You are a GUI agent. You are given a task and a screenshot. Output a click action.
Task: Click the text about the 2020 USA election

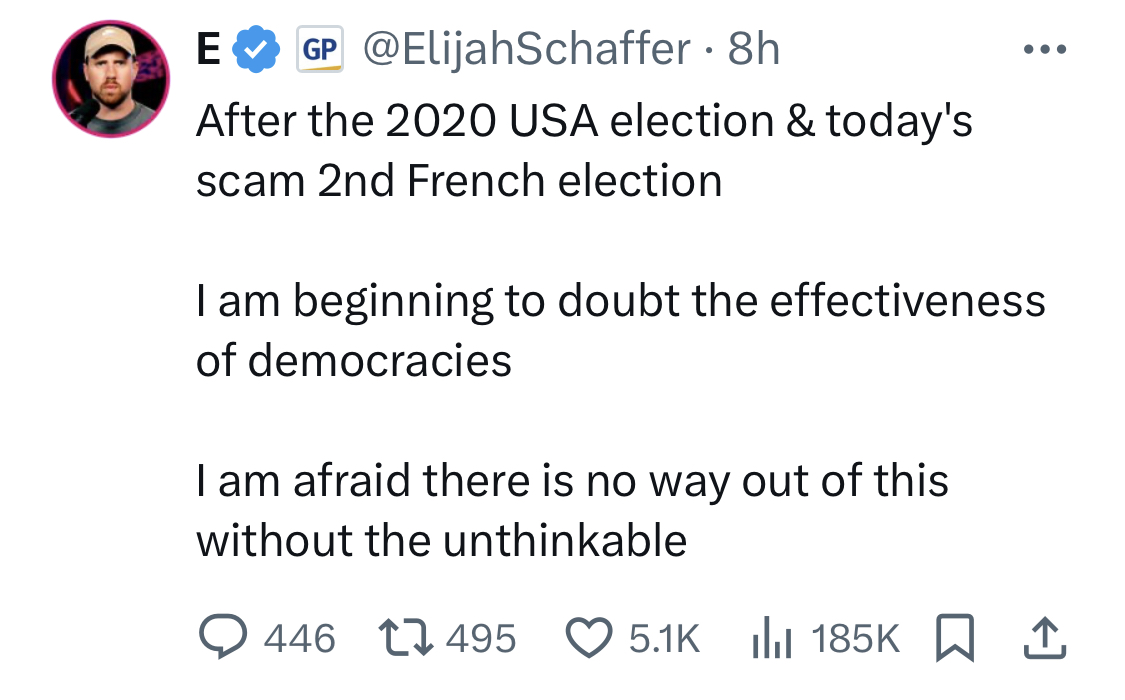[x=584, y=150]
